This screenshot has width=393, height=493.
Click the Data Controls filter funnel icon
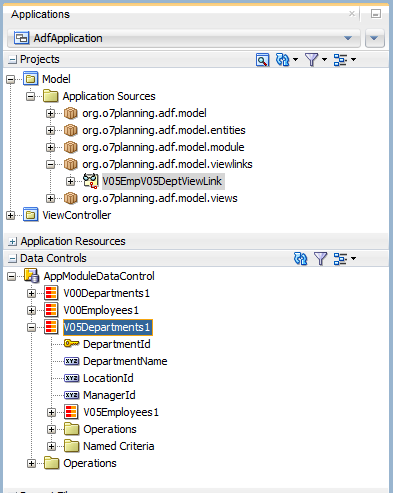321,259
